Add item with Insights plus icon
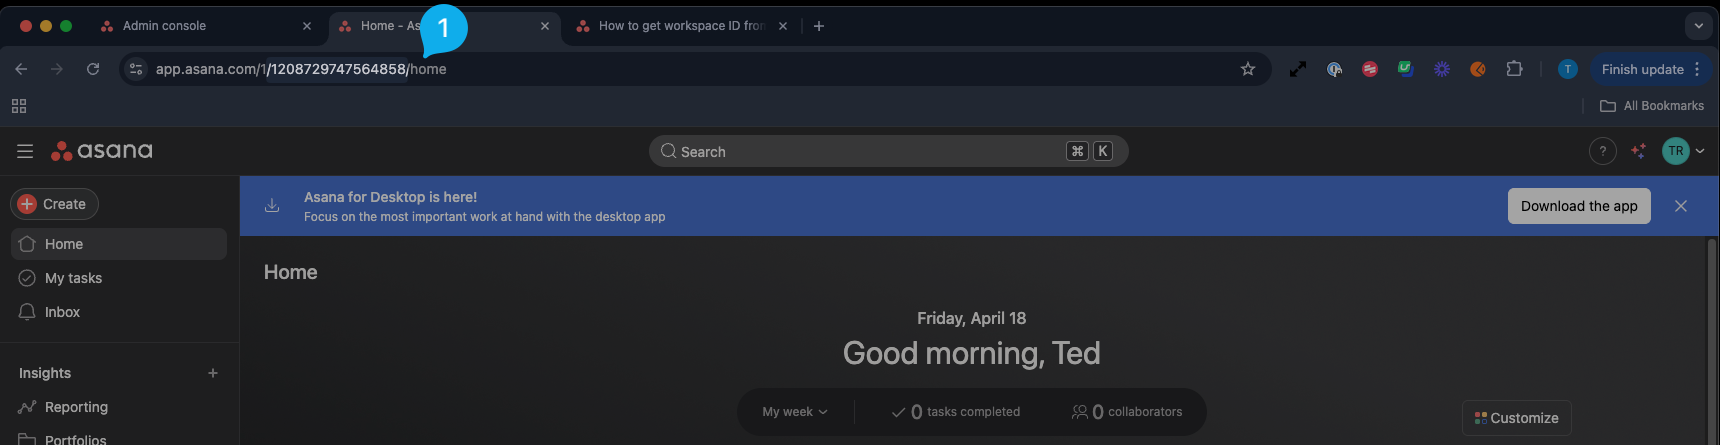The height and width of the screenshot is (445, 1720). tap(213, 373)
